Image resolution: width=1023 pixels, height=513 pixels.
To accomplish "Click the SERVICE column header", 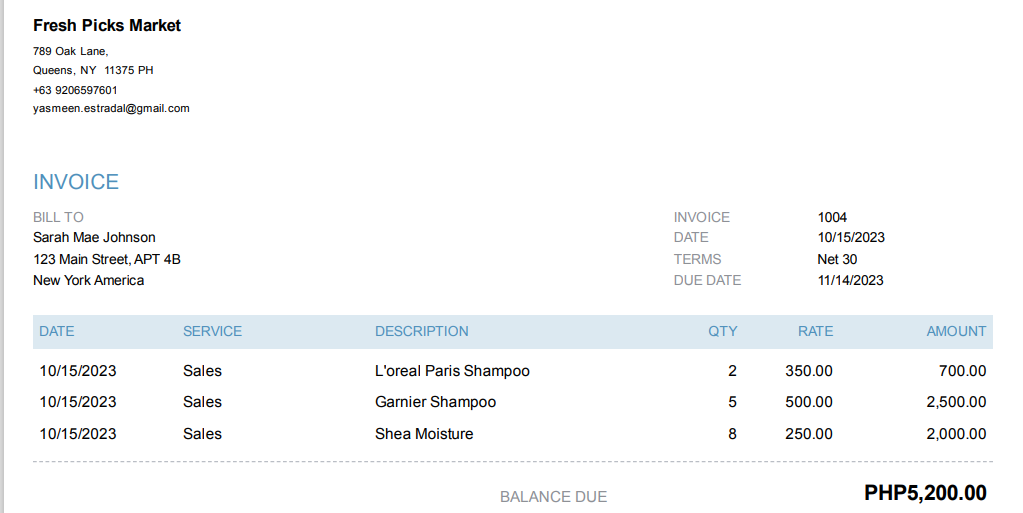I will (212, 331).
